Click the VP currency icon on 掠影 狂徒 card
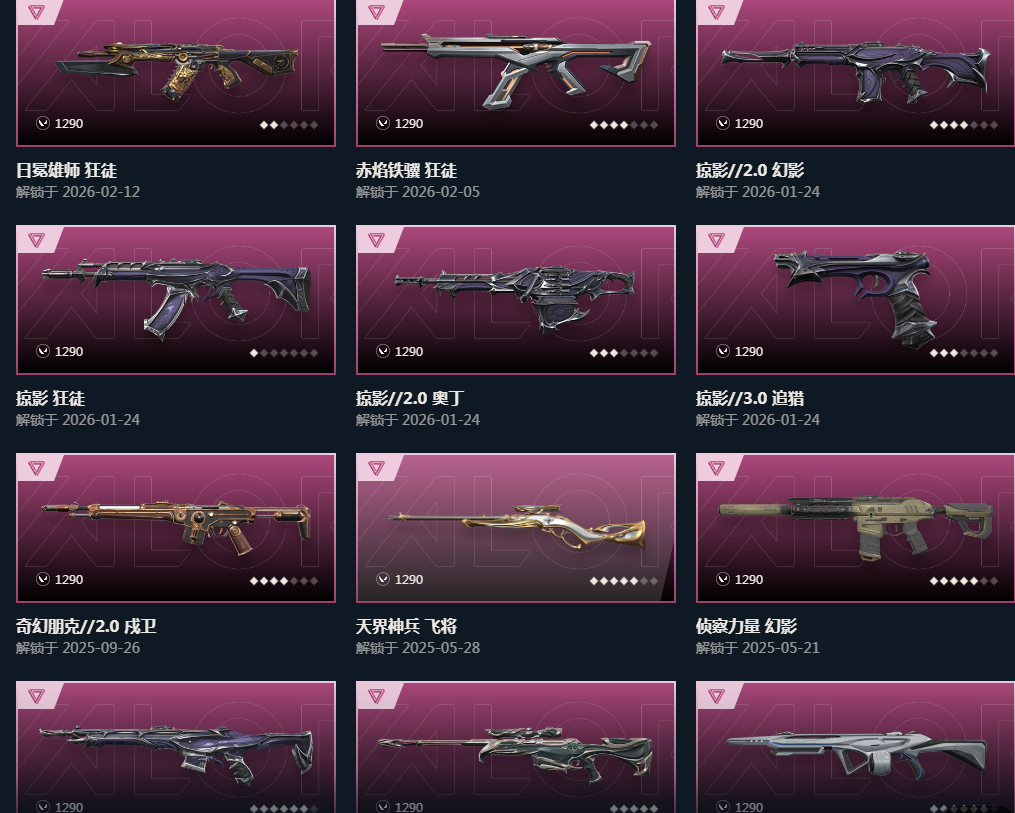Screen dimensions: 1015x813 click(x=43, y=351)
